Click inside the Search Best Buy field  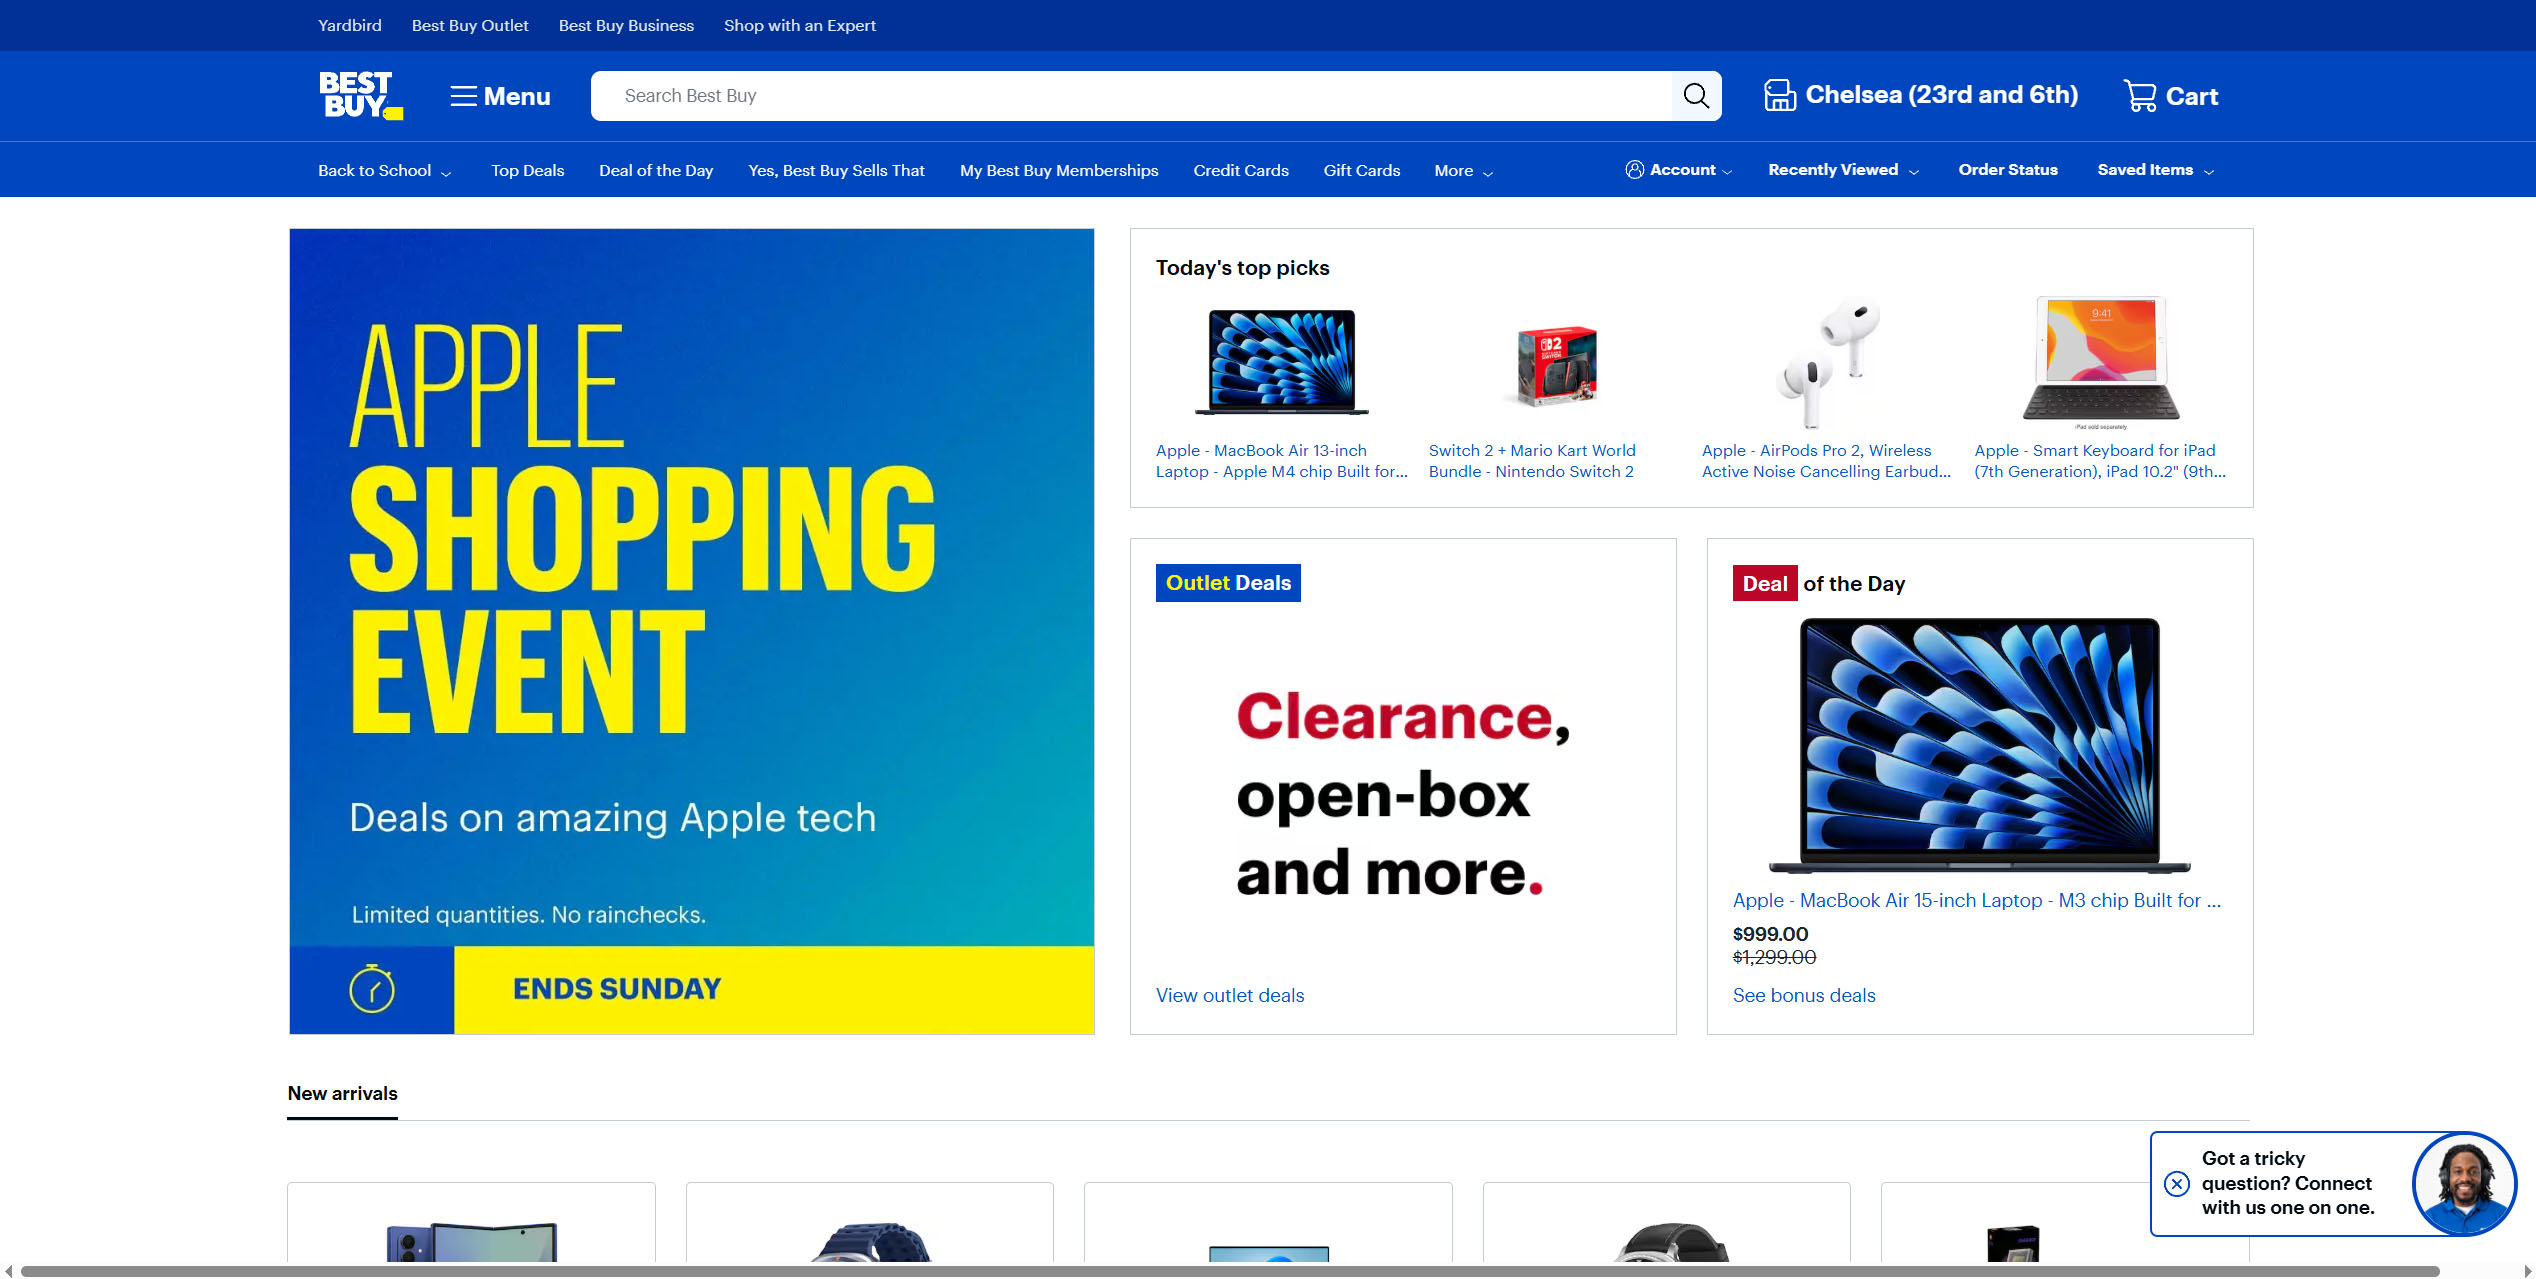1131,96
